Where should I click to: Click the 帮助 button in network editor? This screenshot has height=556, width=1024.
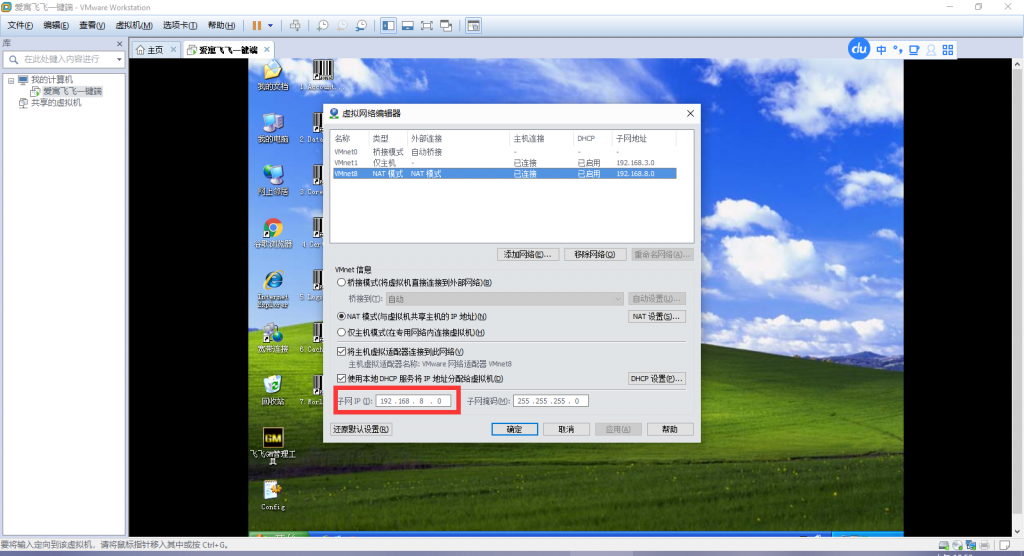coord(669,429)
